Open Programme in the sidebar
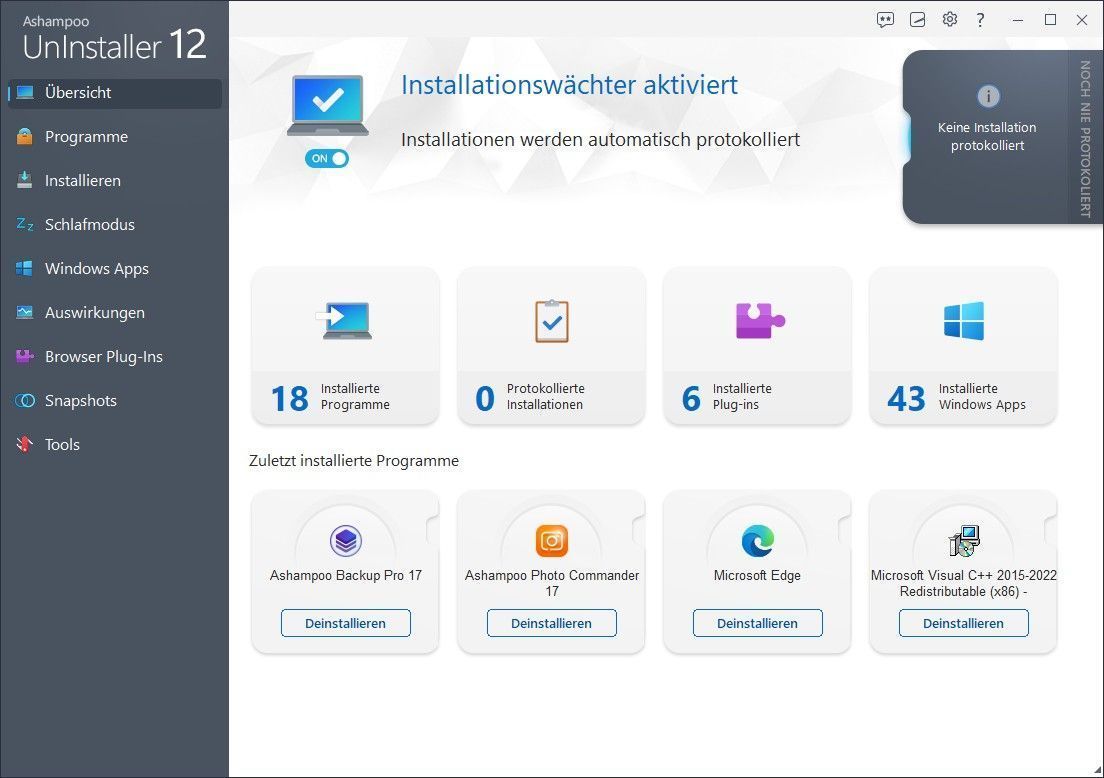This screenshot has width=1104, height=778. click(x=86, y=137)
